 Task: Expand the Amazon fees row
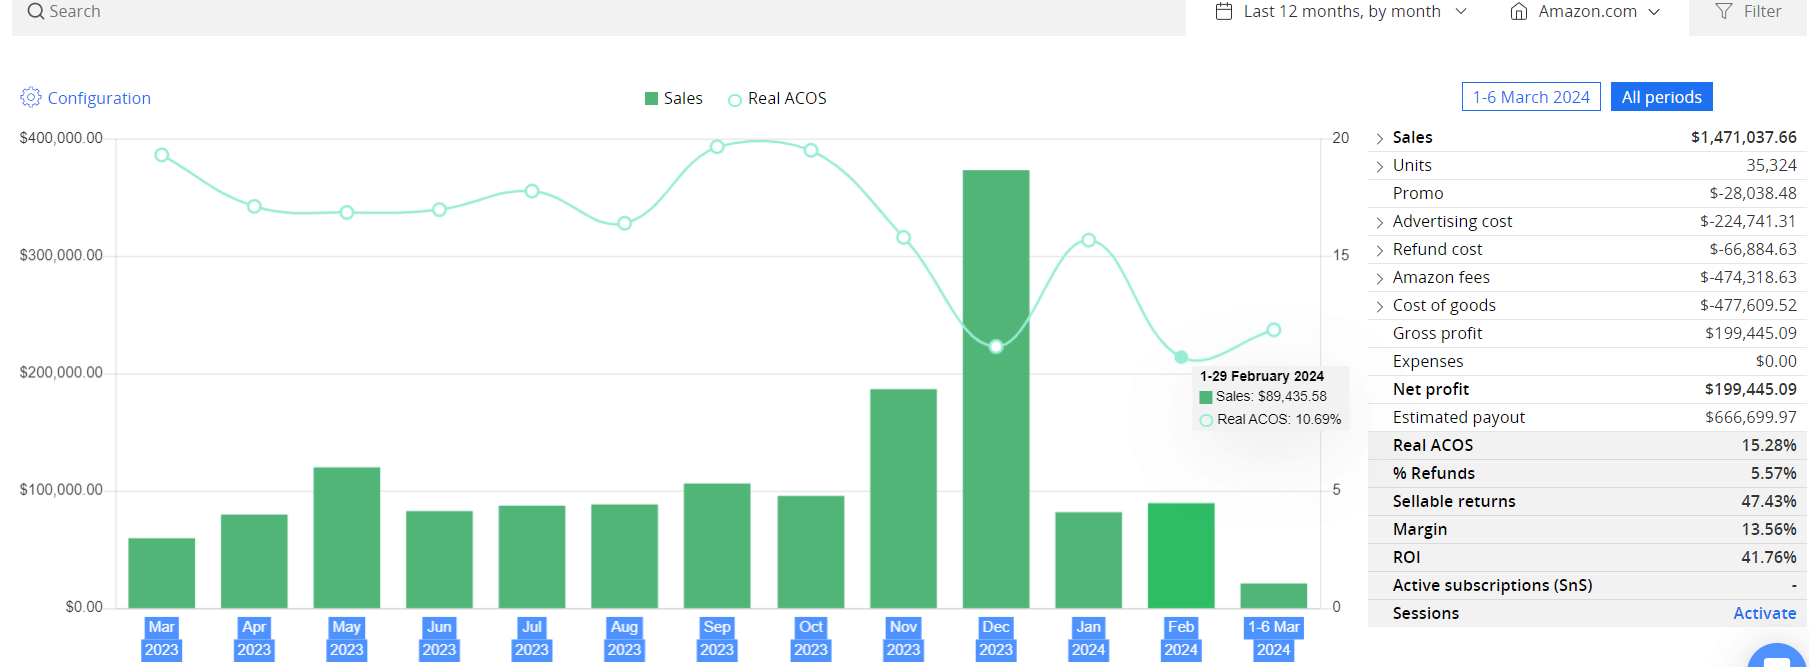(1380, 278)
